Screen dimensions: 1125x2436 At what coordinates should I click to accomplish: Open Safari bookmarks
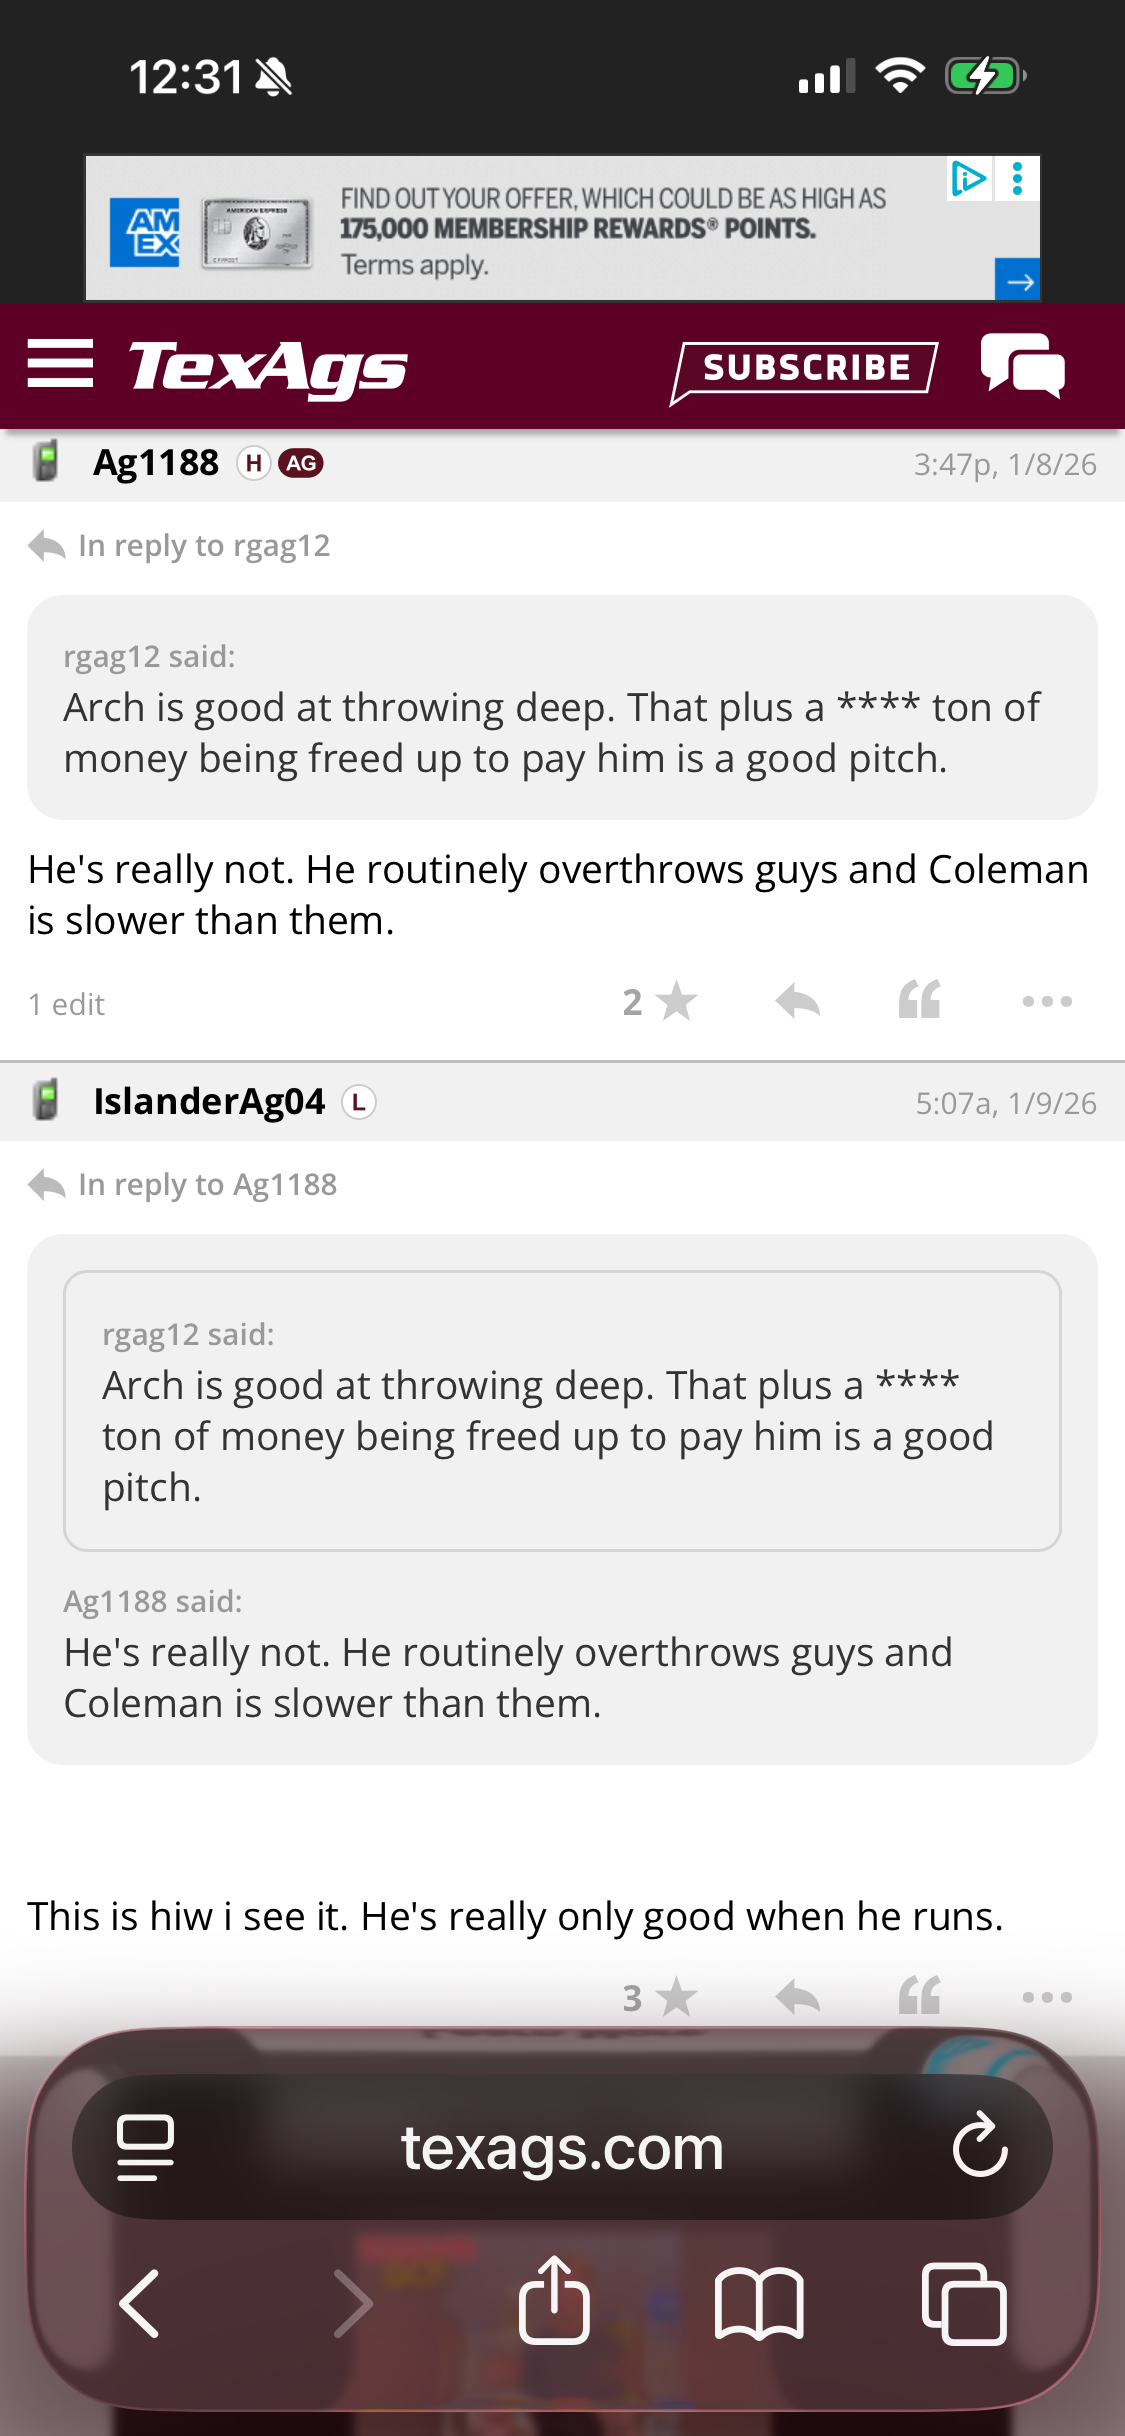(759, 2302)
